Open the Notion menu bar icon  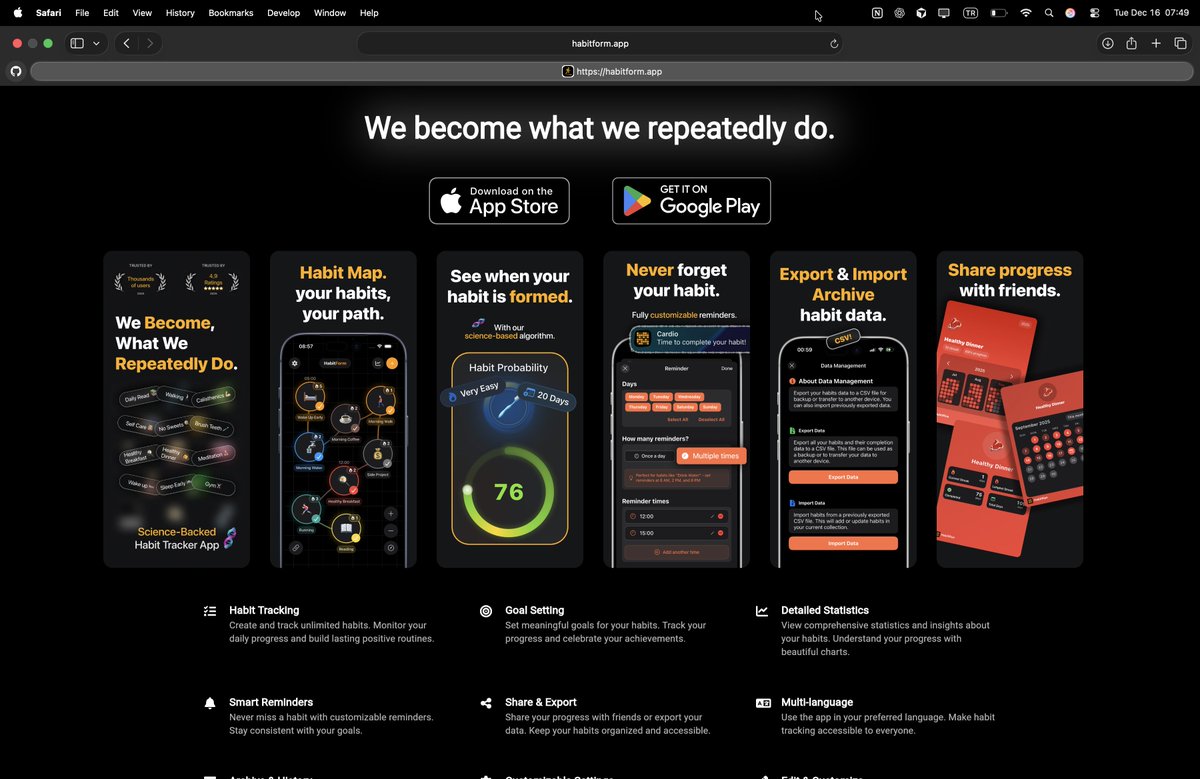tap(877, 13)
